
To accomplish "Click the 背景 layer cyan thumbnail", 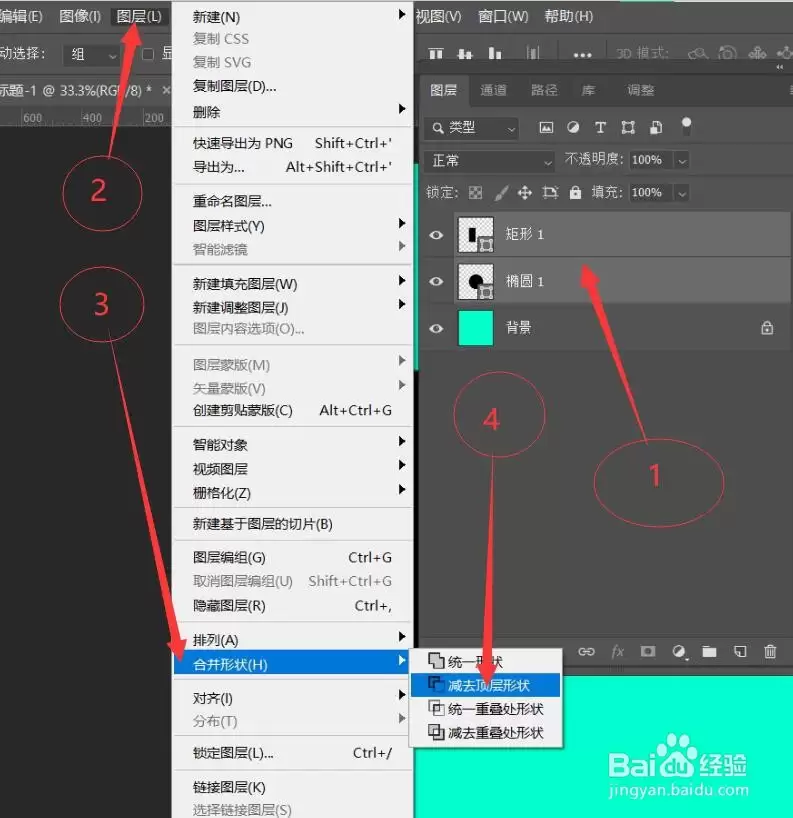I will (476, 328).
